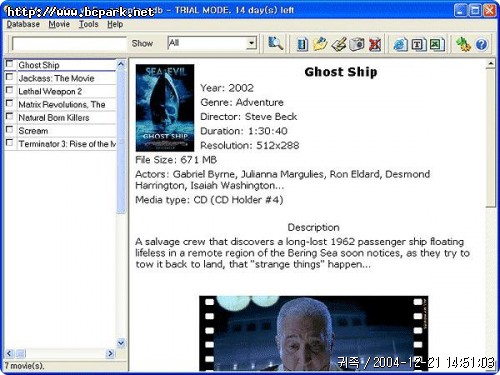Click movie list scroll up arrow
500x375 pixels.
tap(121, 64)
